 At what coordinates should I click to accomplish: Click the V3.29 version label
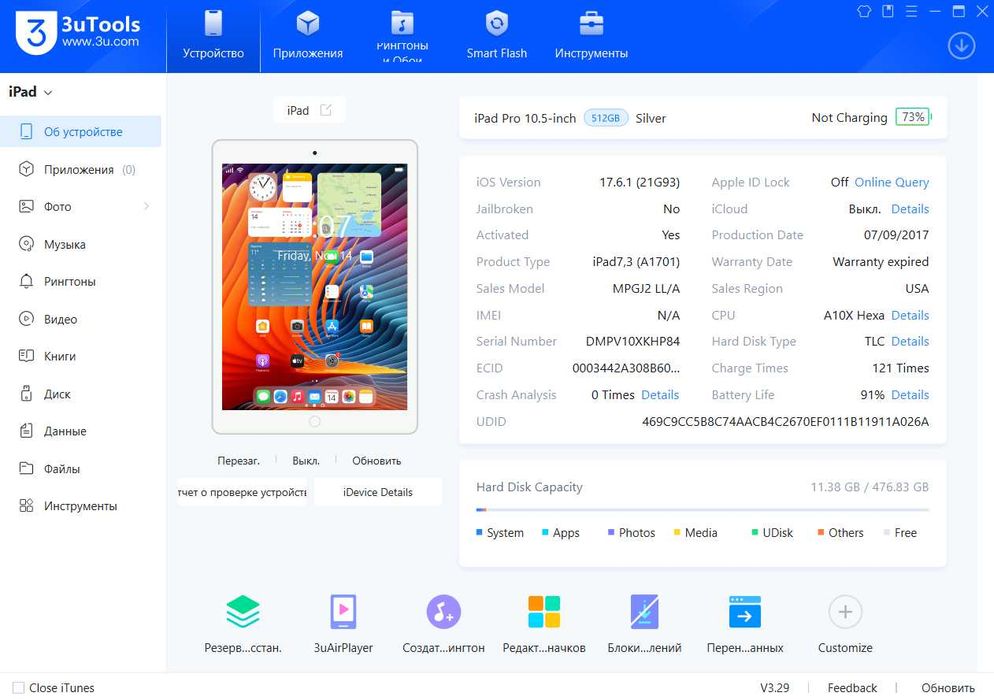pos(775,688)
